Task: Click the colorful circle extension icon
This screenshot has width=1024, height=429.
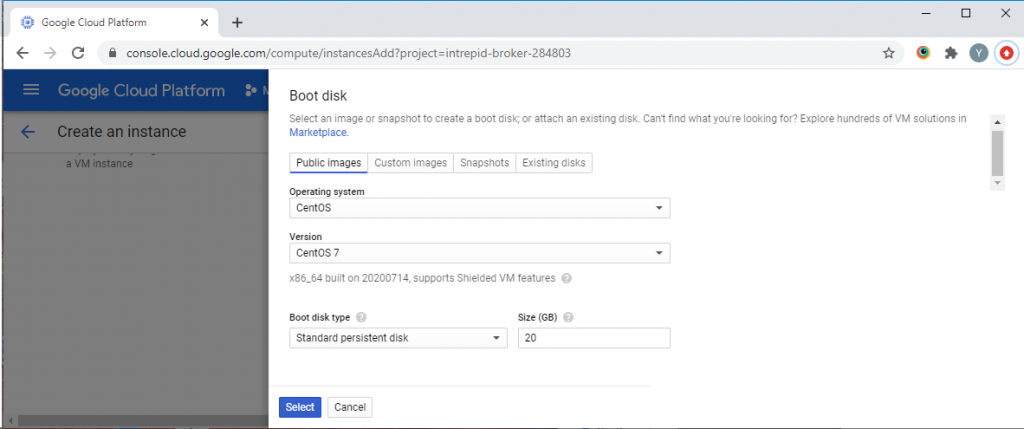Action: 923,54
